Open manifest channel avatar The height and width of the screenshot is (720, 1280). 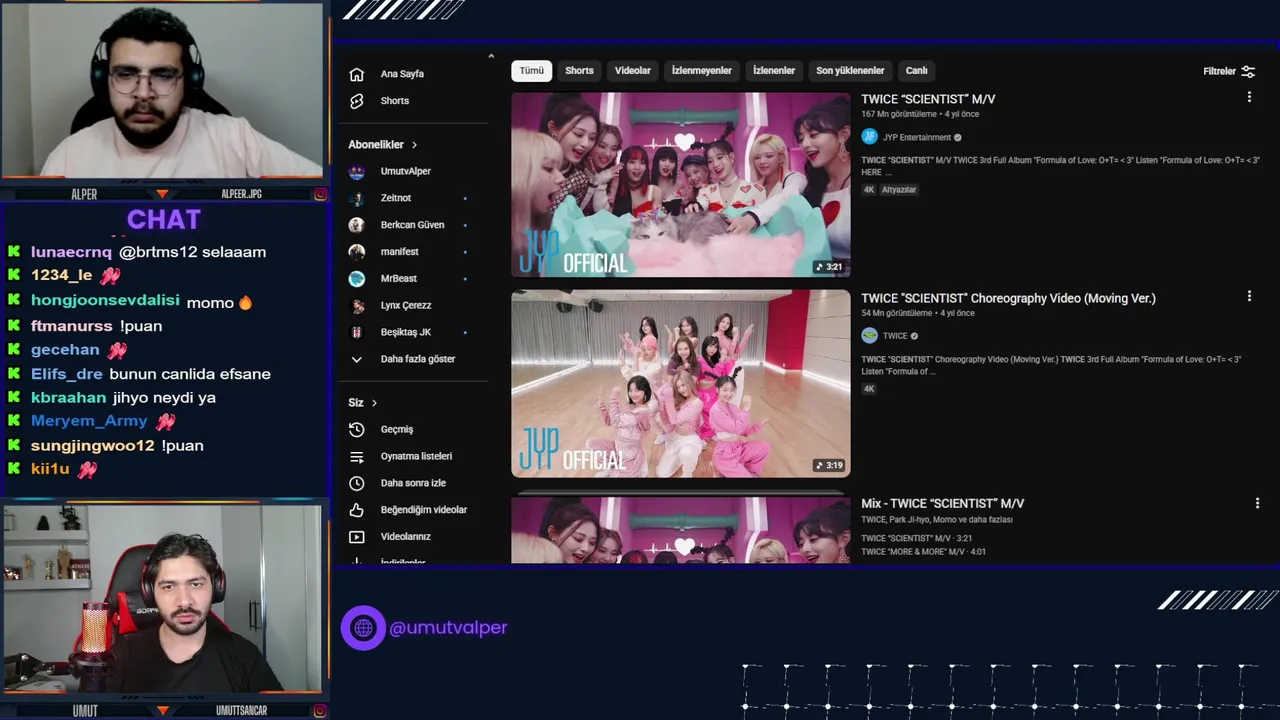click(x=356, y=252)
